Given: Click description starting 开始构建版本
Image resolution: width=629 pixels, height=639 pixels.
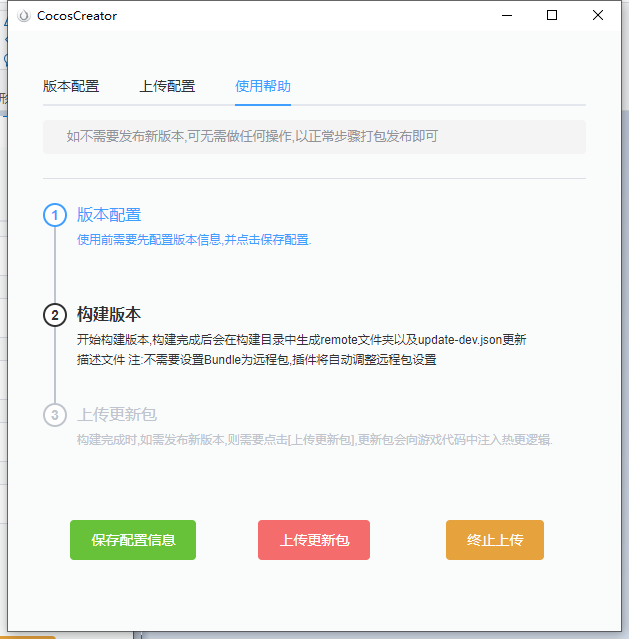Looking at the screenshot, I should tap(302, 350).
